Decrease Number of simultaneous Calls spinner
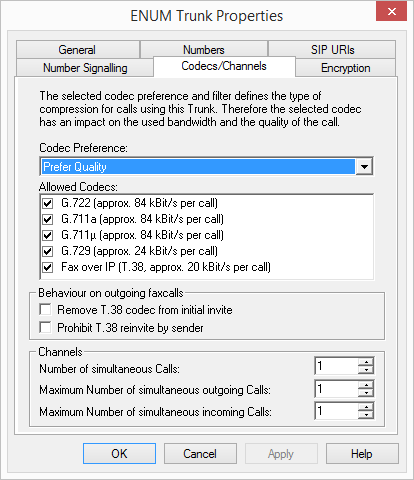The width and height of the screenshot is (414, 480). 366,370
